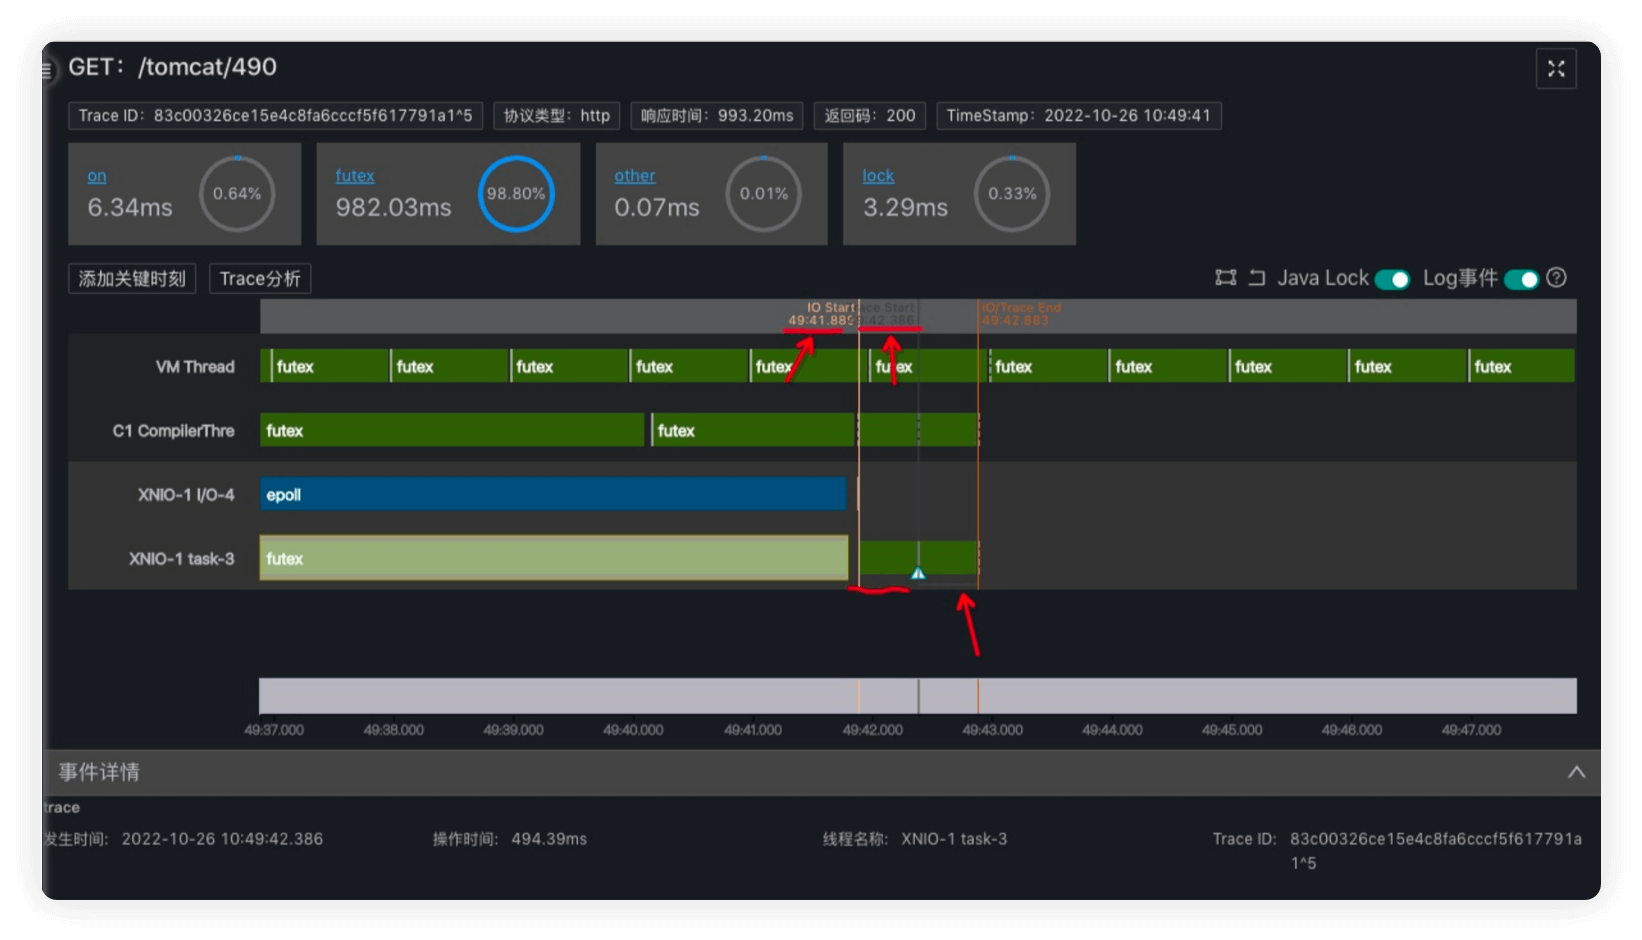Click the Trace分析 button
The height and width of the screenshot is (940, 1642).
pyautogui.click(x=260, y=279)
